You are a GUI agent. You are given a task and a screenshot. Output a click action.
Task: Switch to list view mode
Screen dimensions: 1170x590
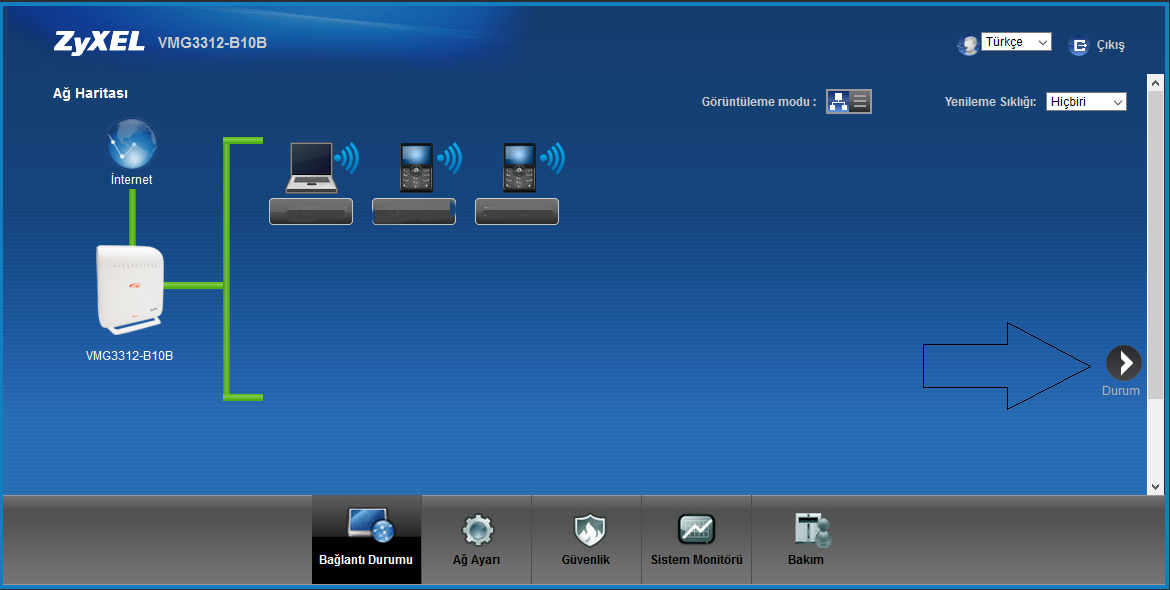pos(860,101)
